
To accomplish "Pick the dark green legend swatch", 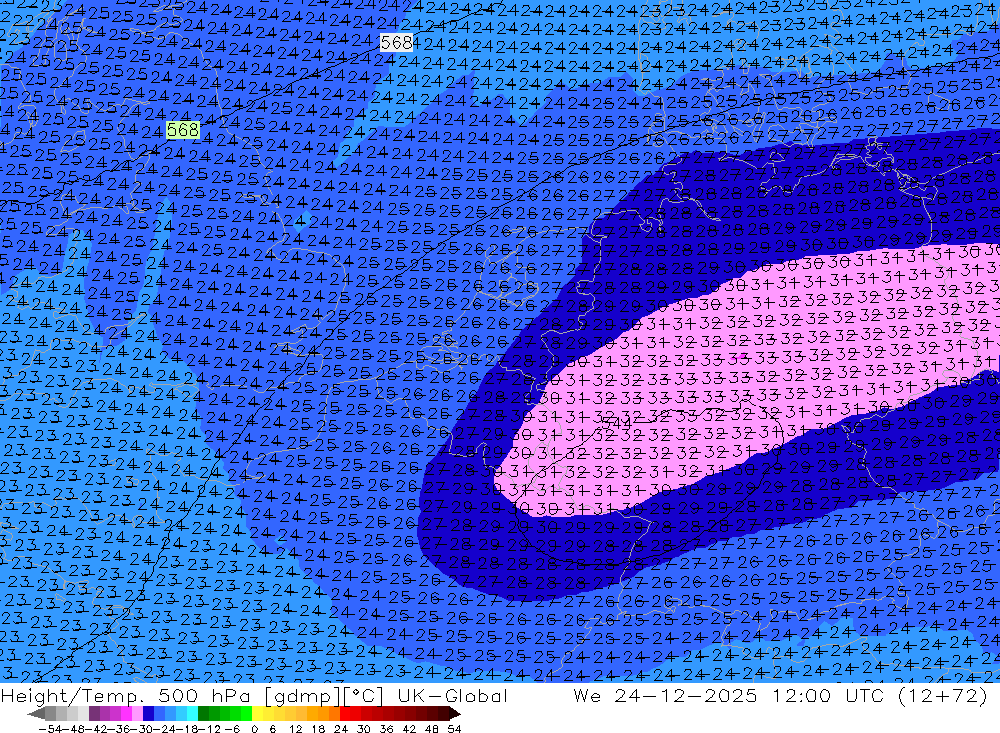I will point(204,714).
